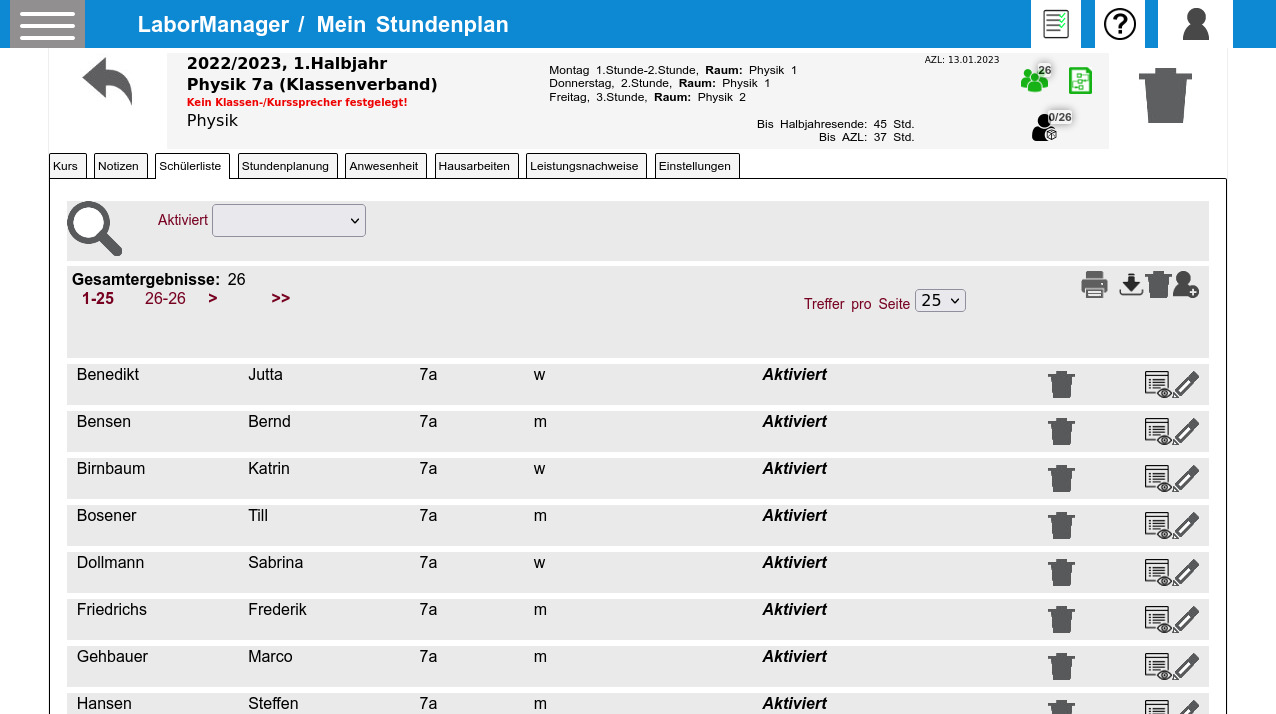Open the hamburger main menu
Screen dimensions: 1276x714
[x=47, y=24]
